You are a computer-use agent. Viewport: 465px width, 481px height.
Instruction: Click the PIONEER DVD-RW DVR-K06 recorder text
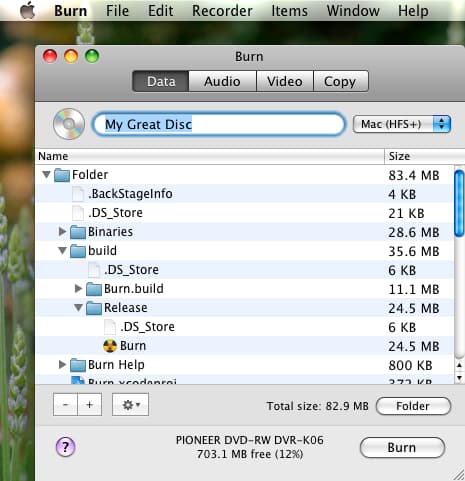tap(250, 440)
